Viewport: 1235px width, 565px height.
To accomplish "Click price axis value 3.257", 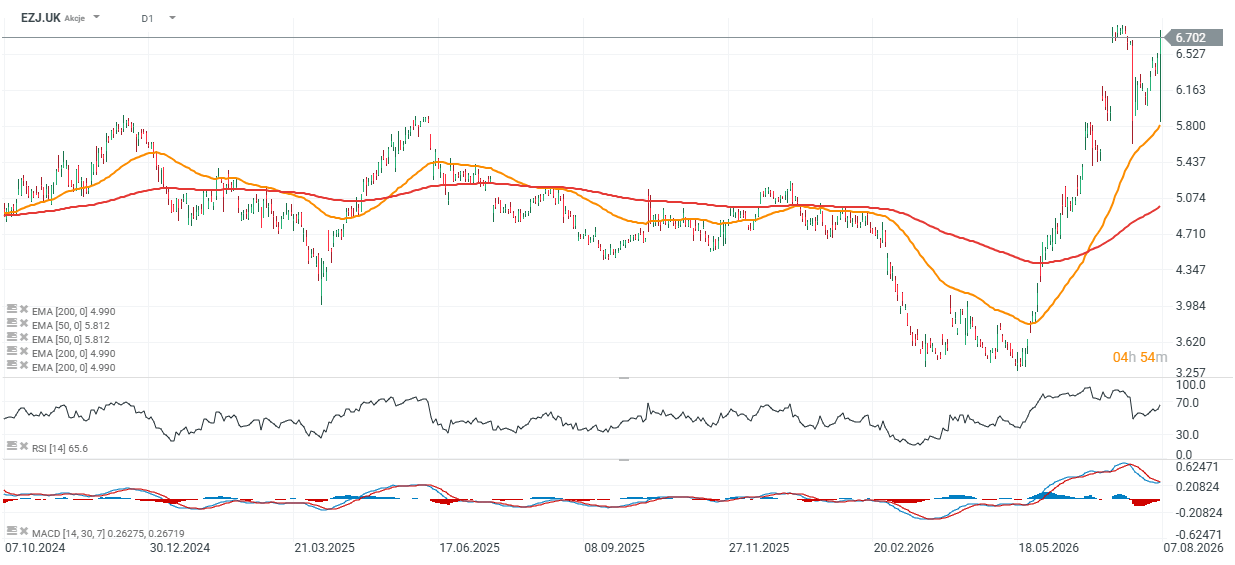I will [x=1189, y=371].
